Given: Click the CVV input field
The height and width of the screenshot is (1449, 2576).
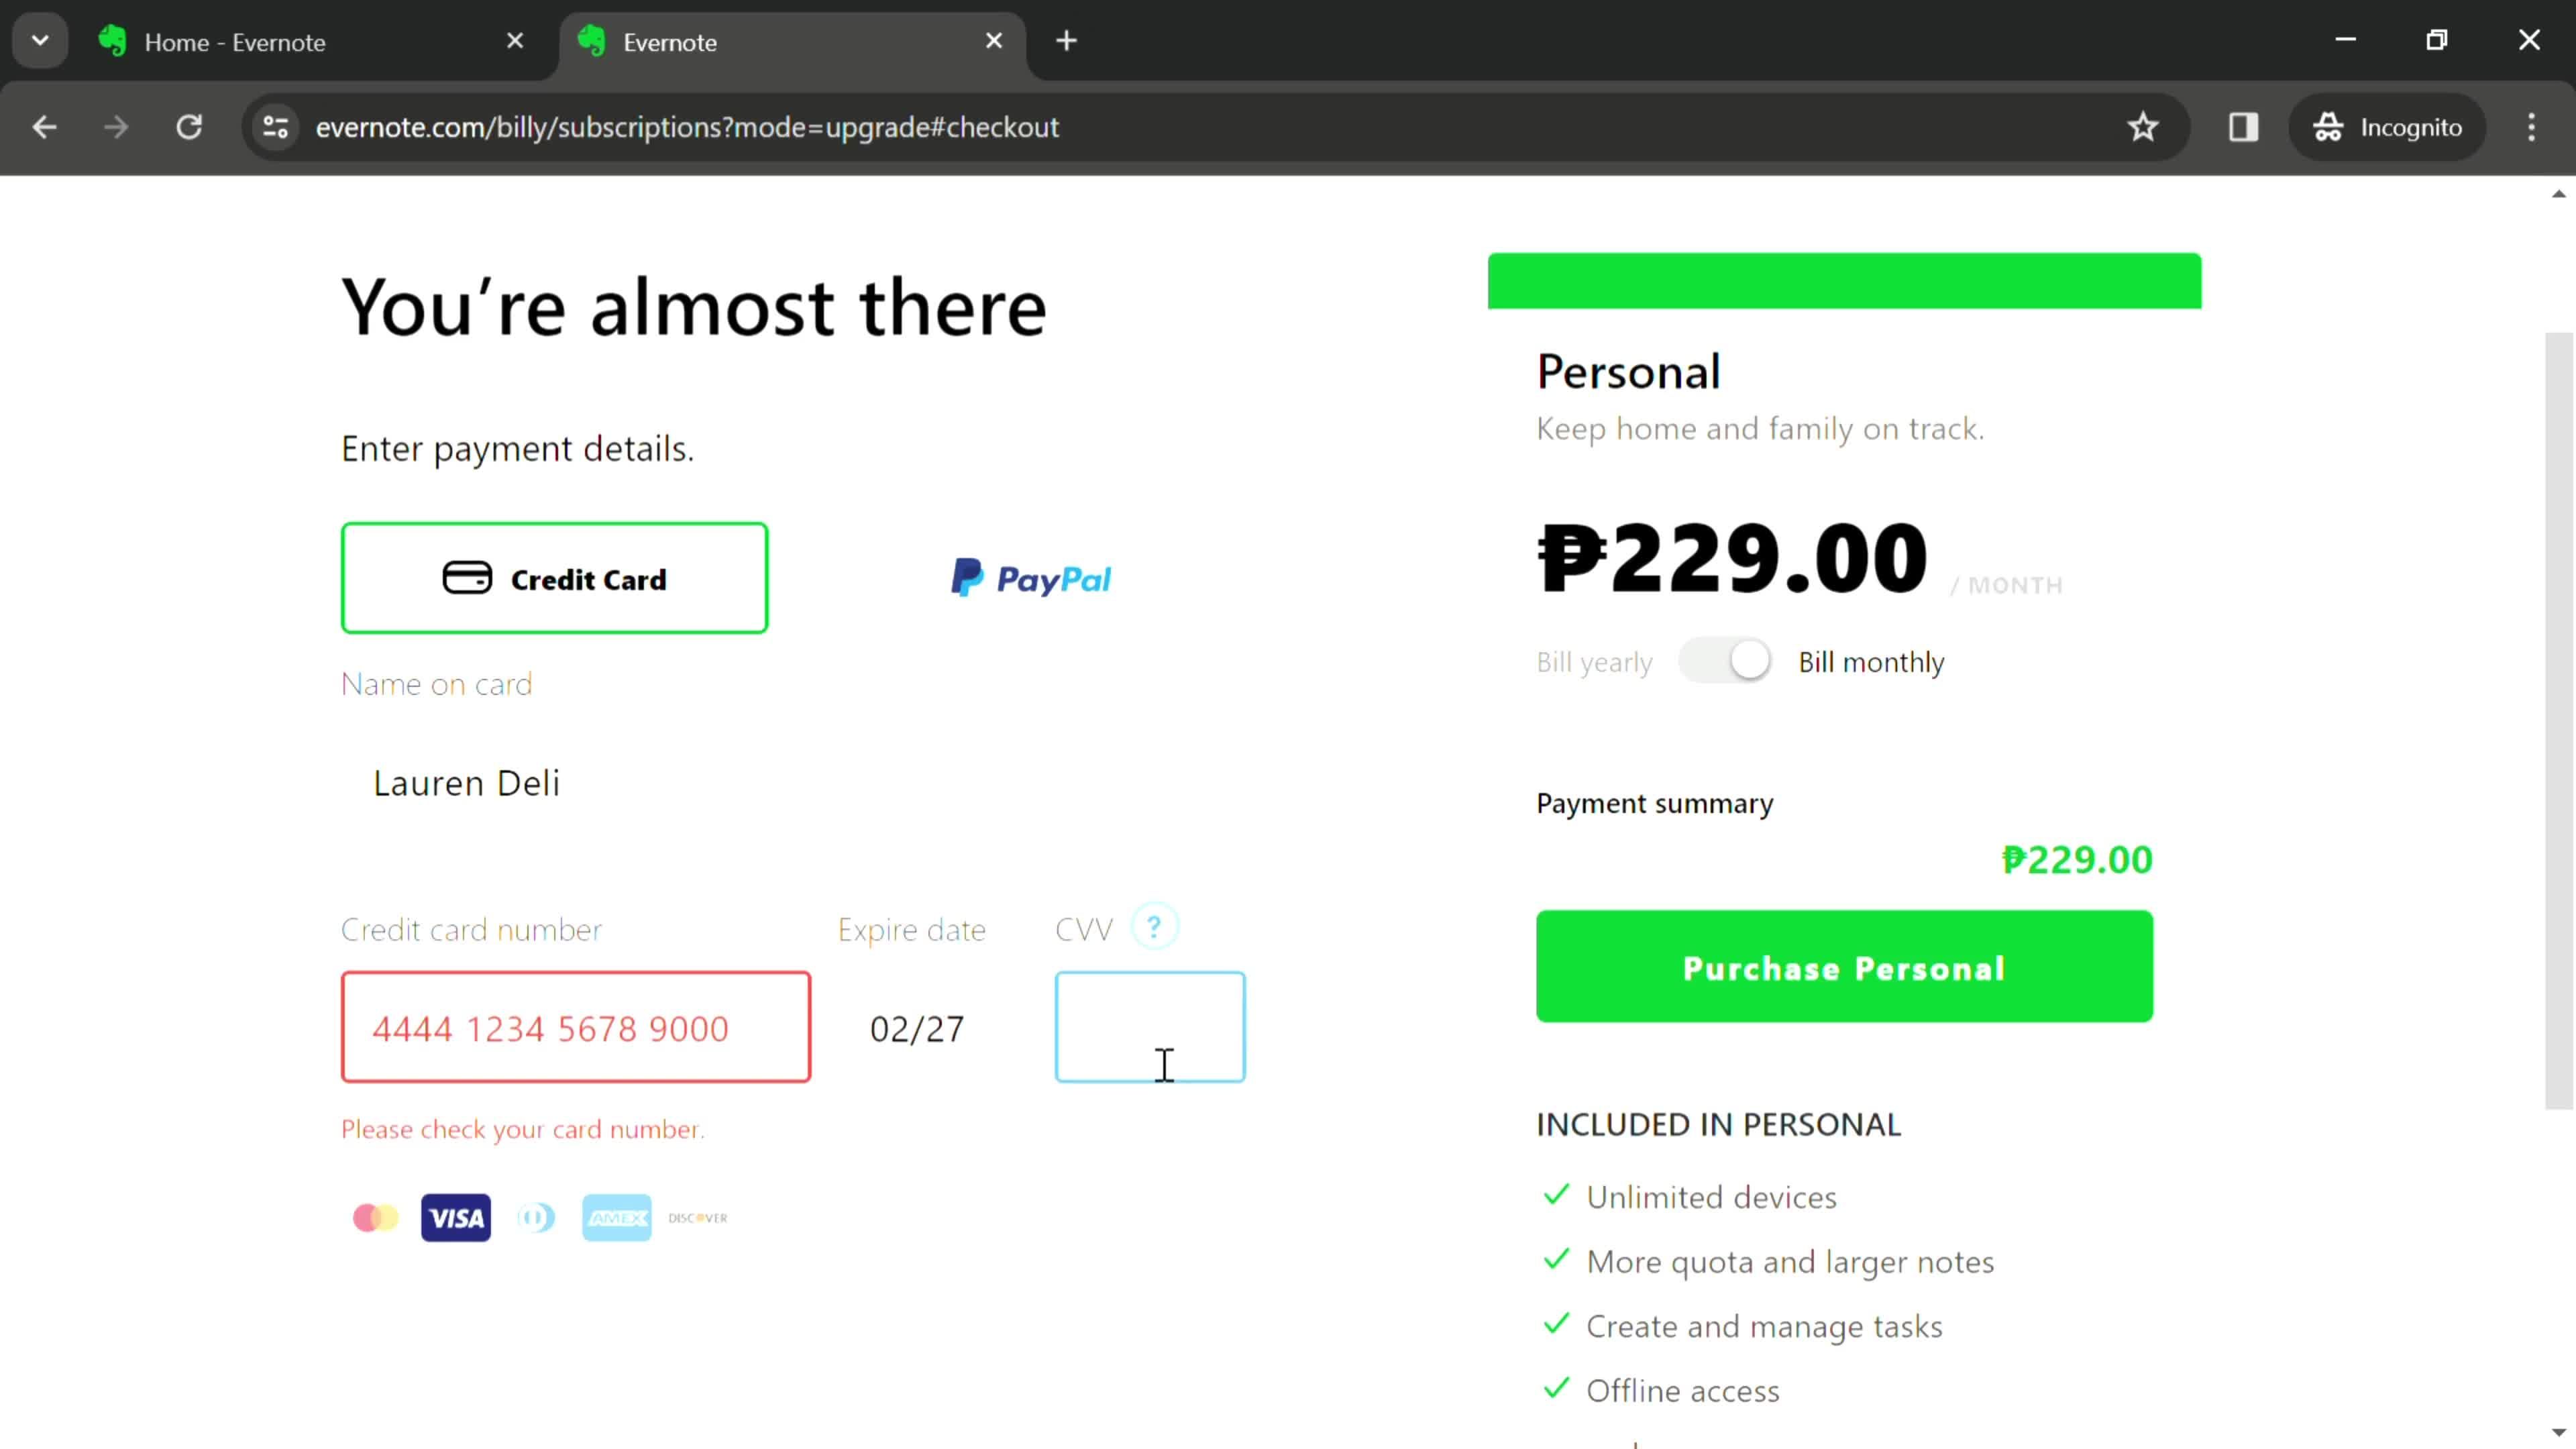Looking at the screenshot, I should [1152, 1028].
